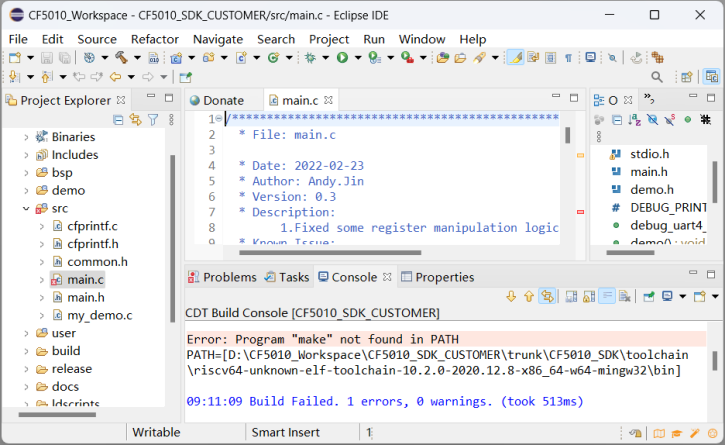Select the C/C++ perspective button

point(711,76)
